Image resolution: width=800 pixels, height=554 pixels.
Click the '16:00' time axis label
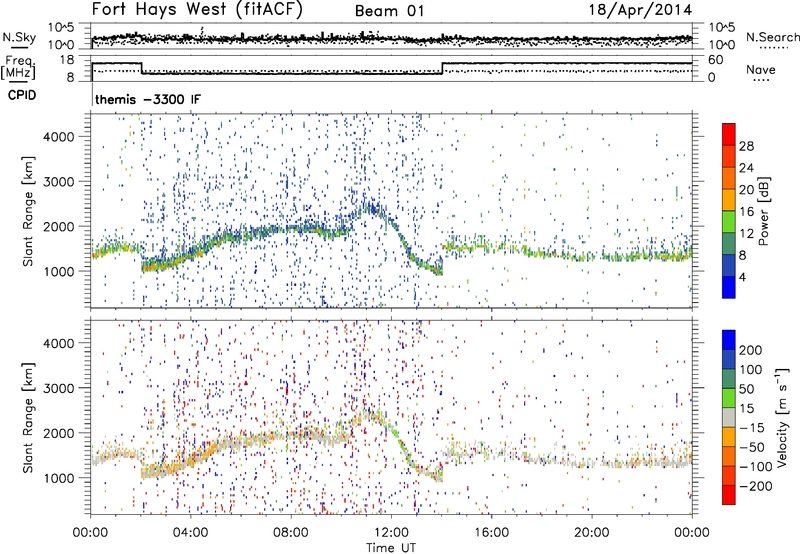click(491, 533)
